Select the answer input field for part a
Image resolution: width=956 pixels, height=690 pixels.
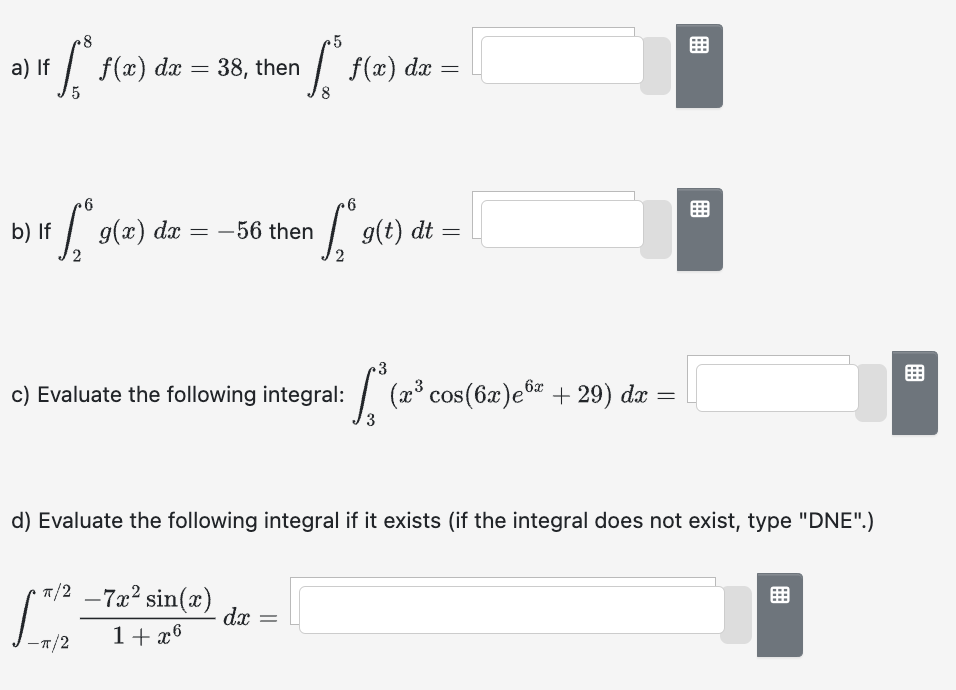coord(562,60)
